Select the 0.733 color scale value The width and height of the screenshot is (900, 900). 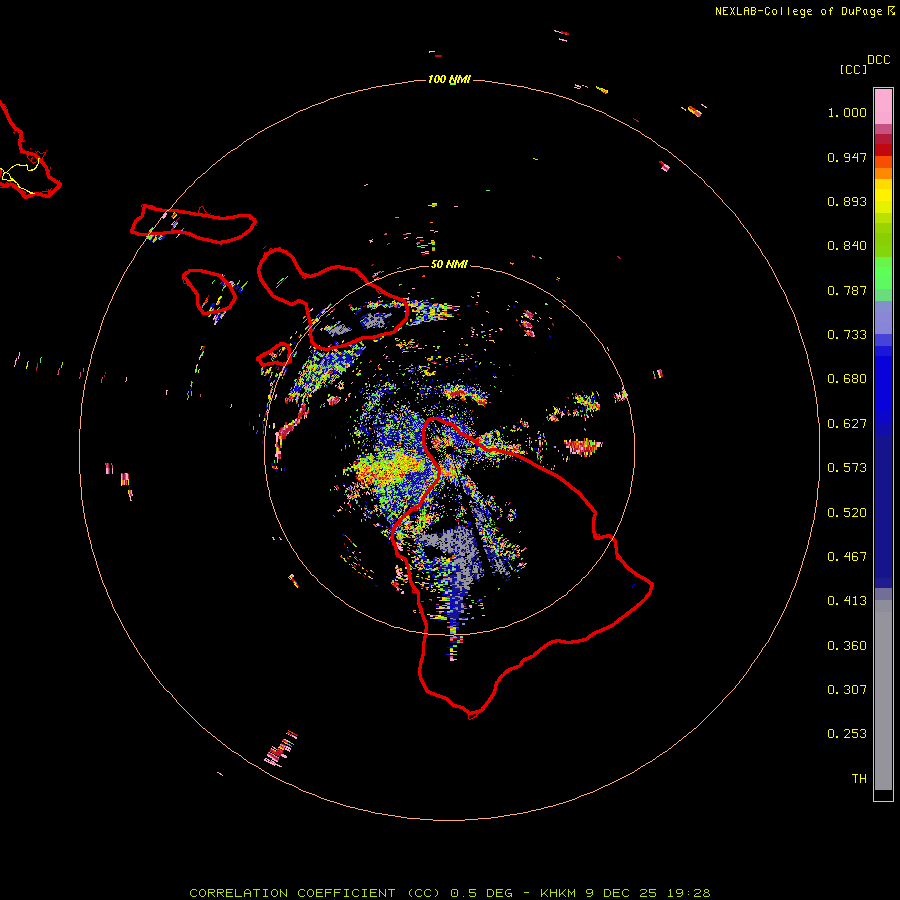tap(847, 335)
